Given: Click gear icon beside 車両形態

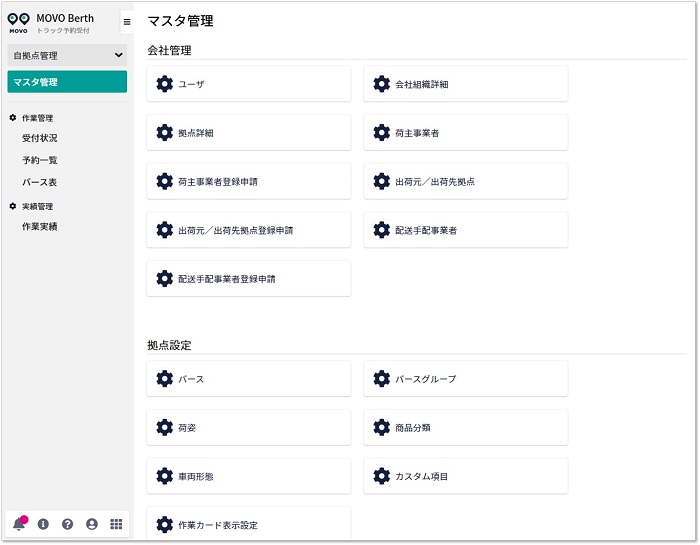Looking at the screenshot, I should pos(165,476).
